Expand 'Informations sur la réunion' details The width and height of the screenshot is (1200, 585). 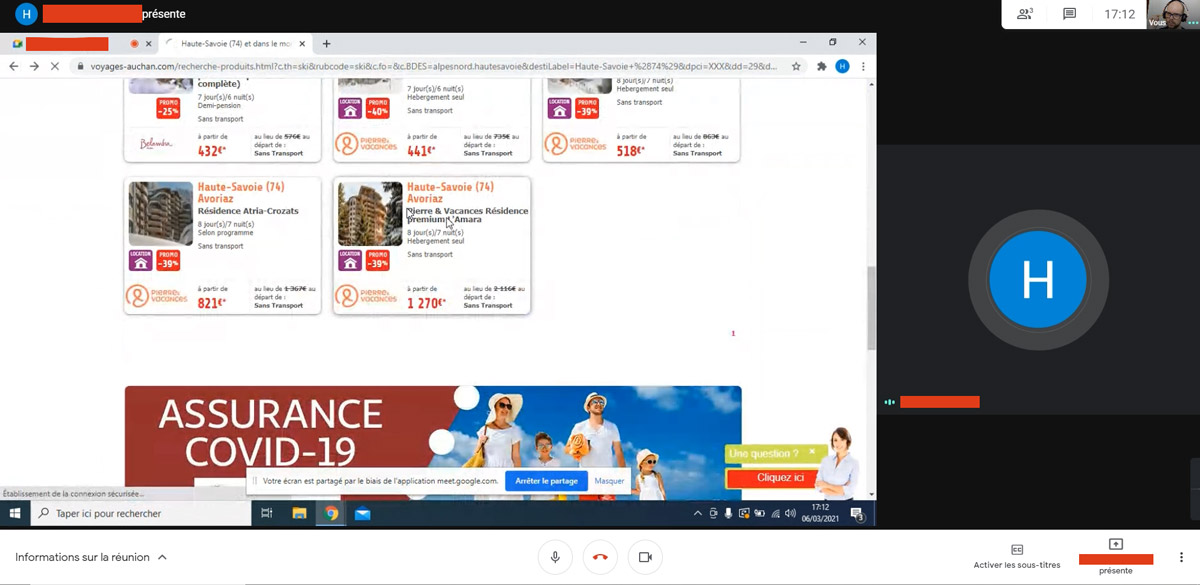91,557
